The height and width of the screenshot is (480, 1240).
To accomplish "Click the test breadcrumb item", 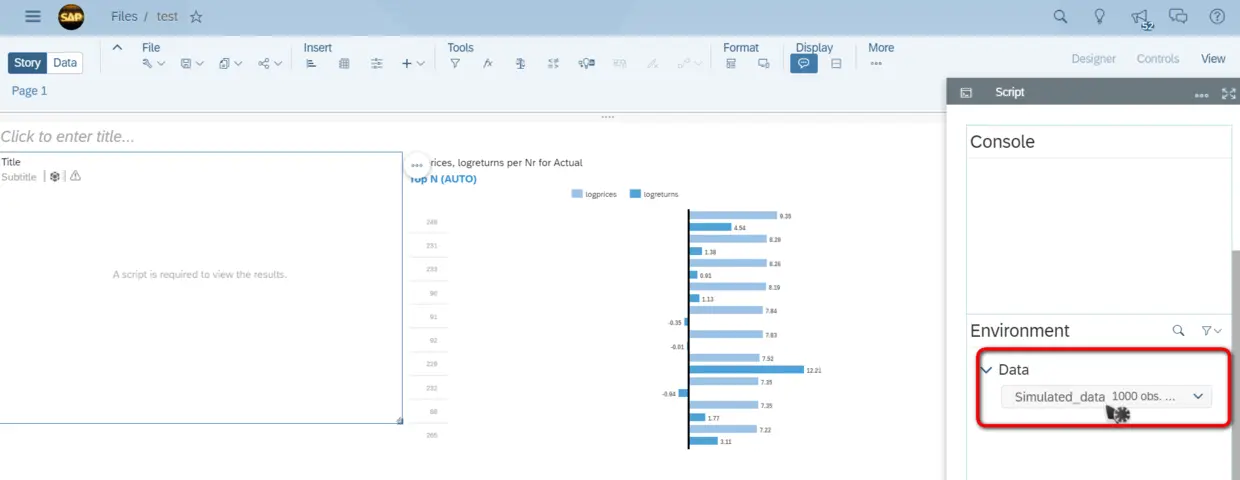I will tap(167, 16).
